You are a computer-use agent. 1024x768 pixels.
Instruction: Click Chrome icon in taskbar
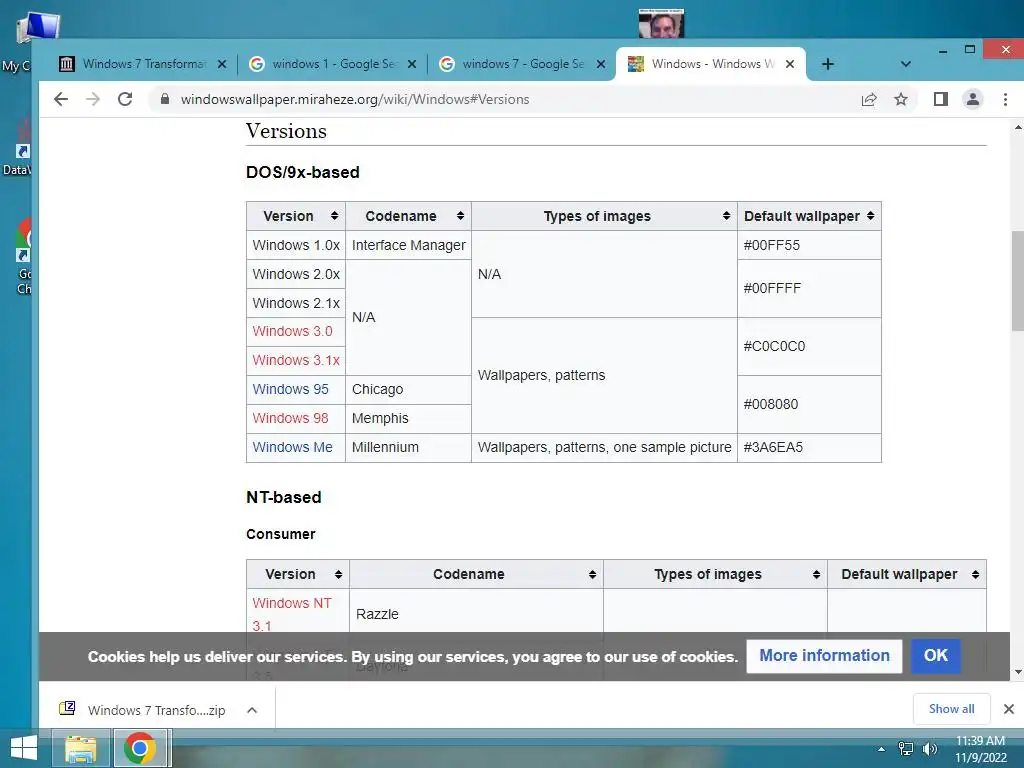[140, 748]
